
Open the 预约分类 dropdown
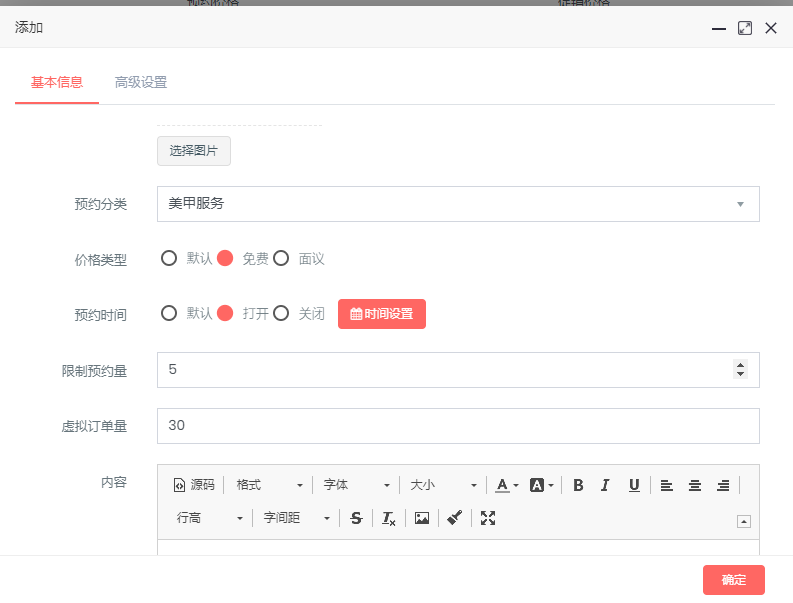coord(458,204)
